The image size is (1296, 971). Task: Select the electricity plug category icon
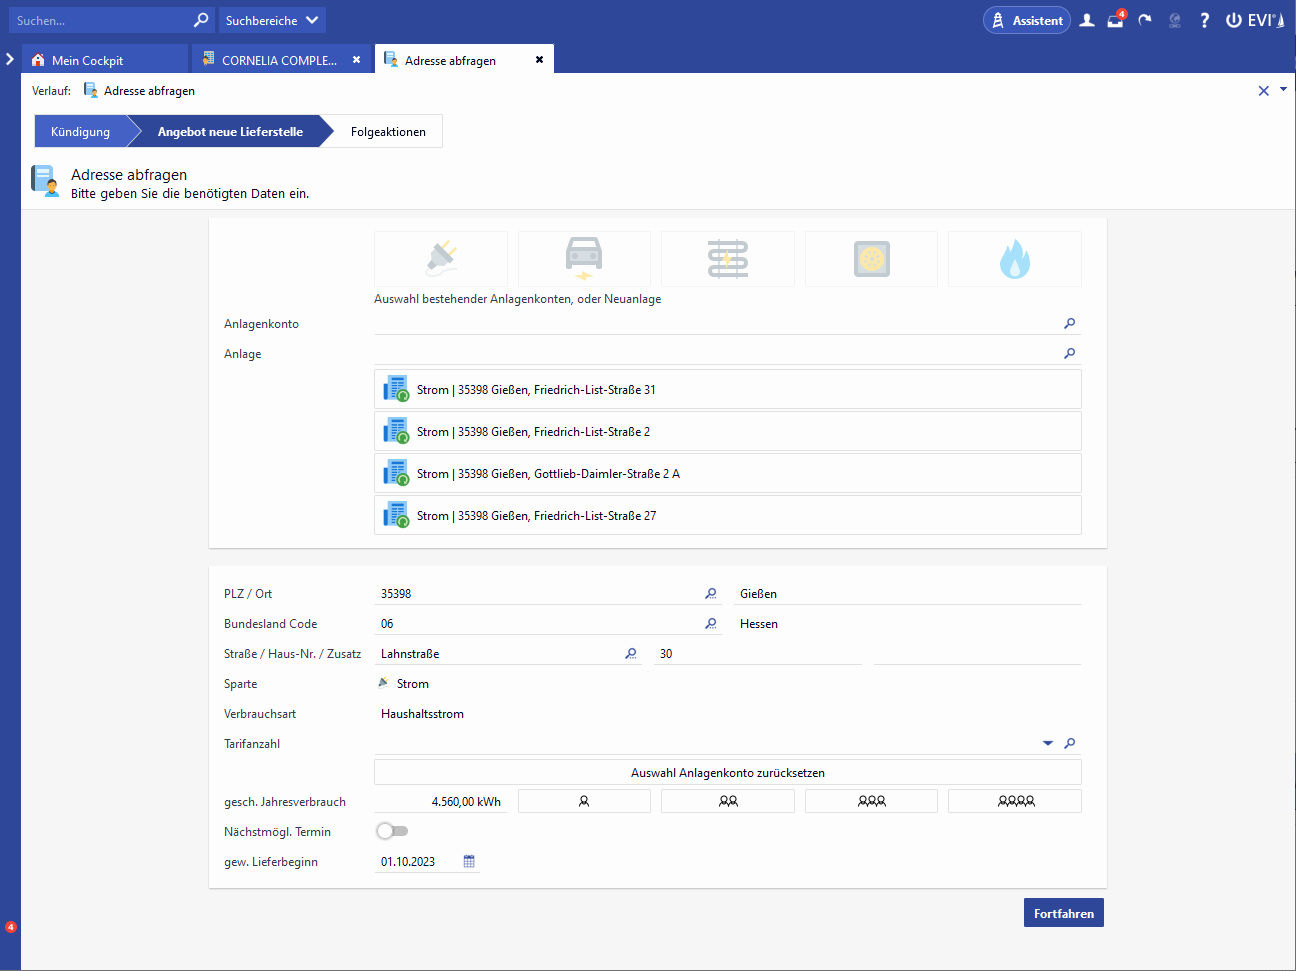pos(441,259)
